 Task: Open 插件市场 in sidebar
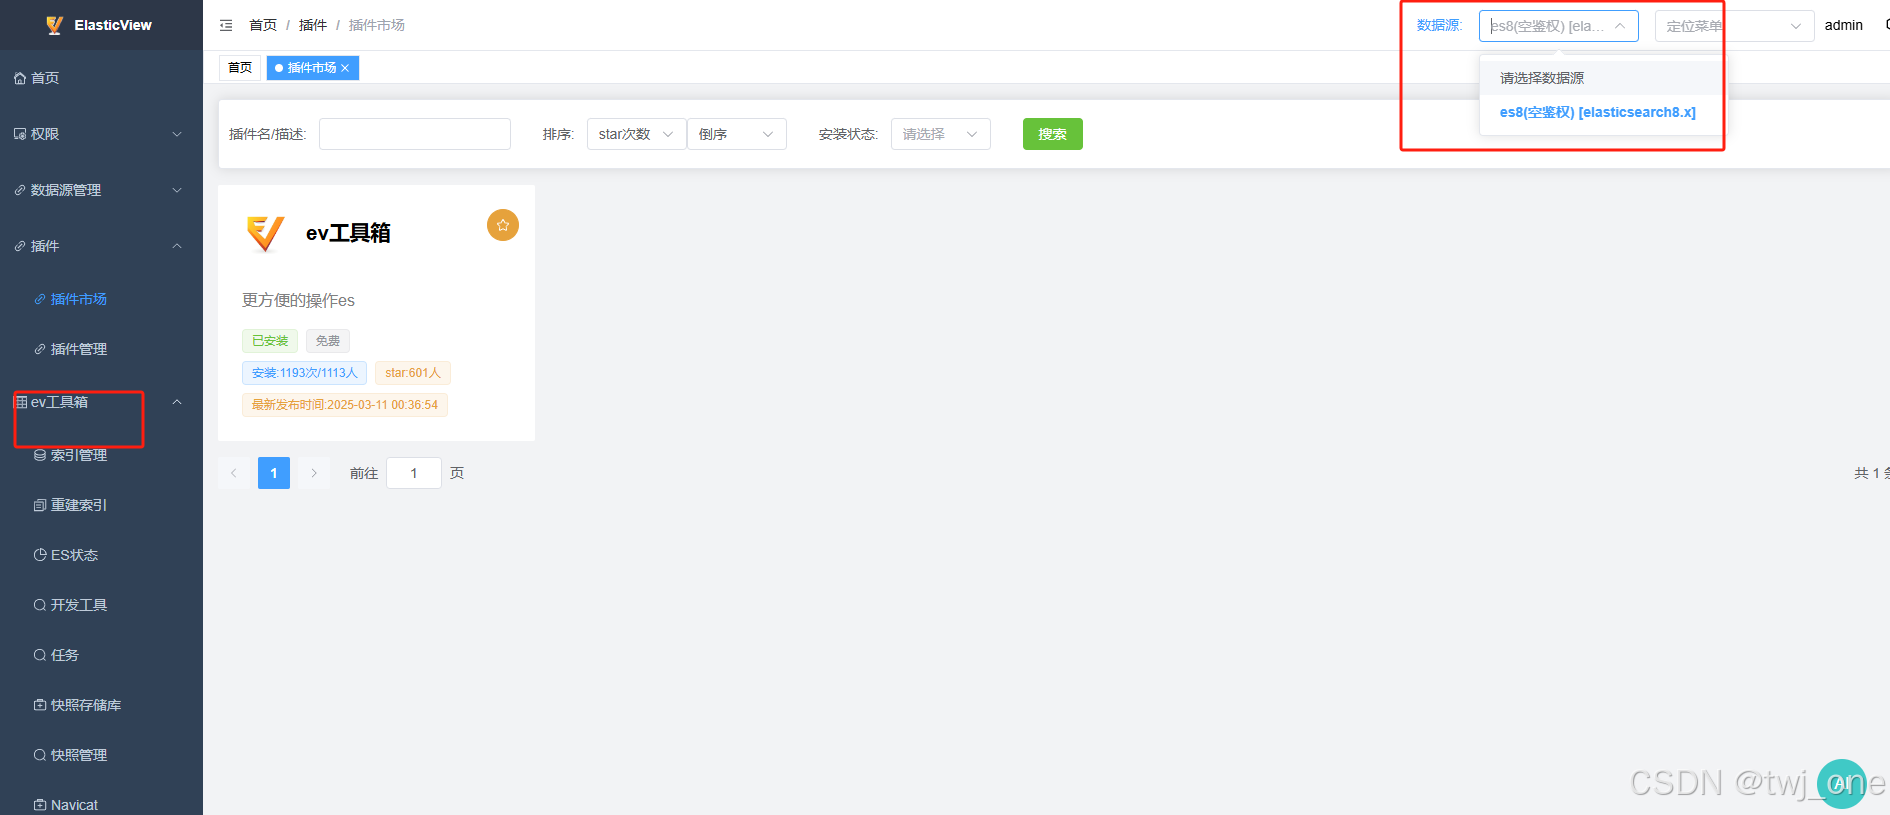click(79, 299)
